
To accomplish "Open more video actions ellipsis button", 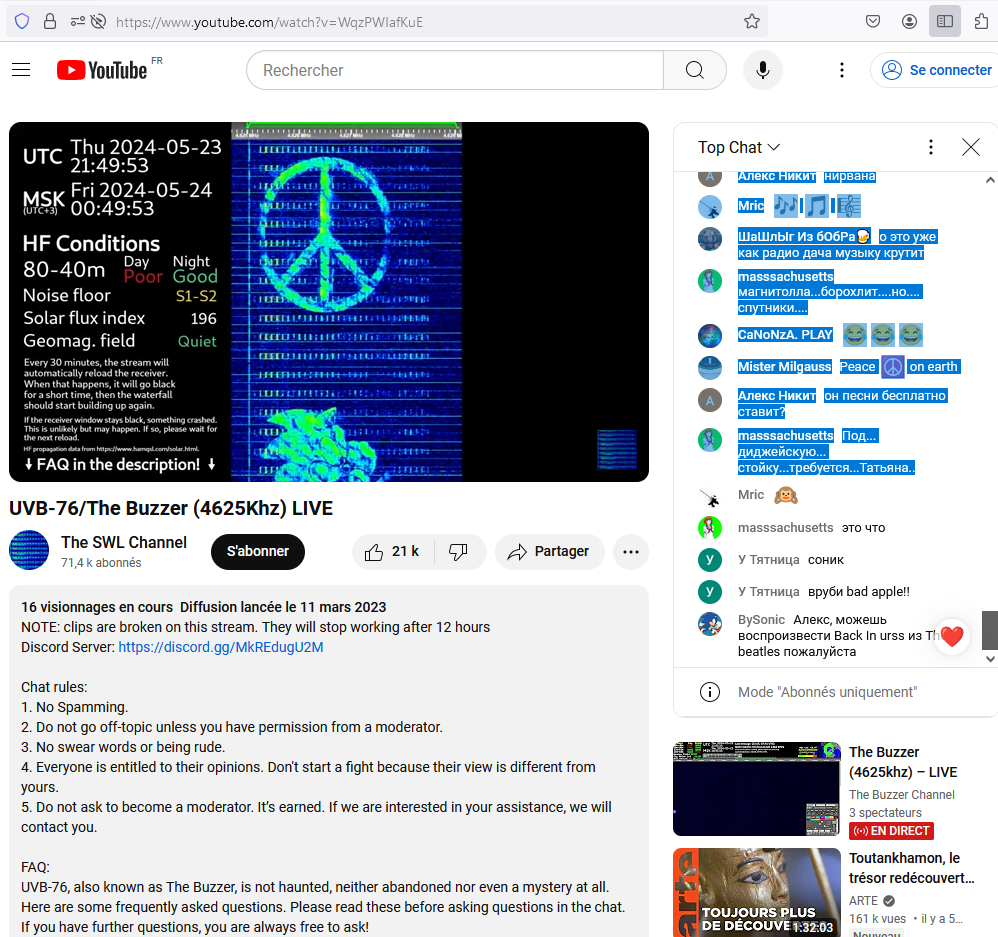I will (631, 551).
